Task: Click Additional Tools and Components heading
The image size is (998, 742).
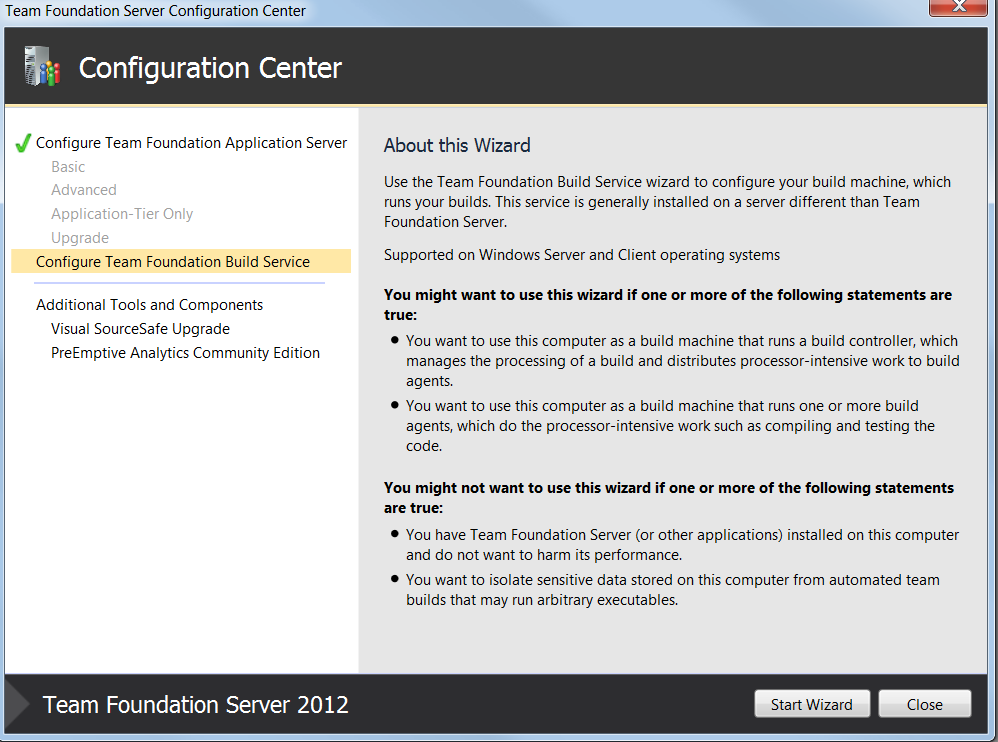Action: coord(150,305)
